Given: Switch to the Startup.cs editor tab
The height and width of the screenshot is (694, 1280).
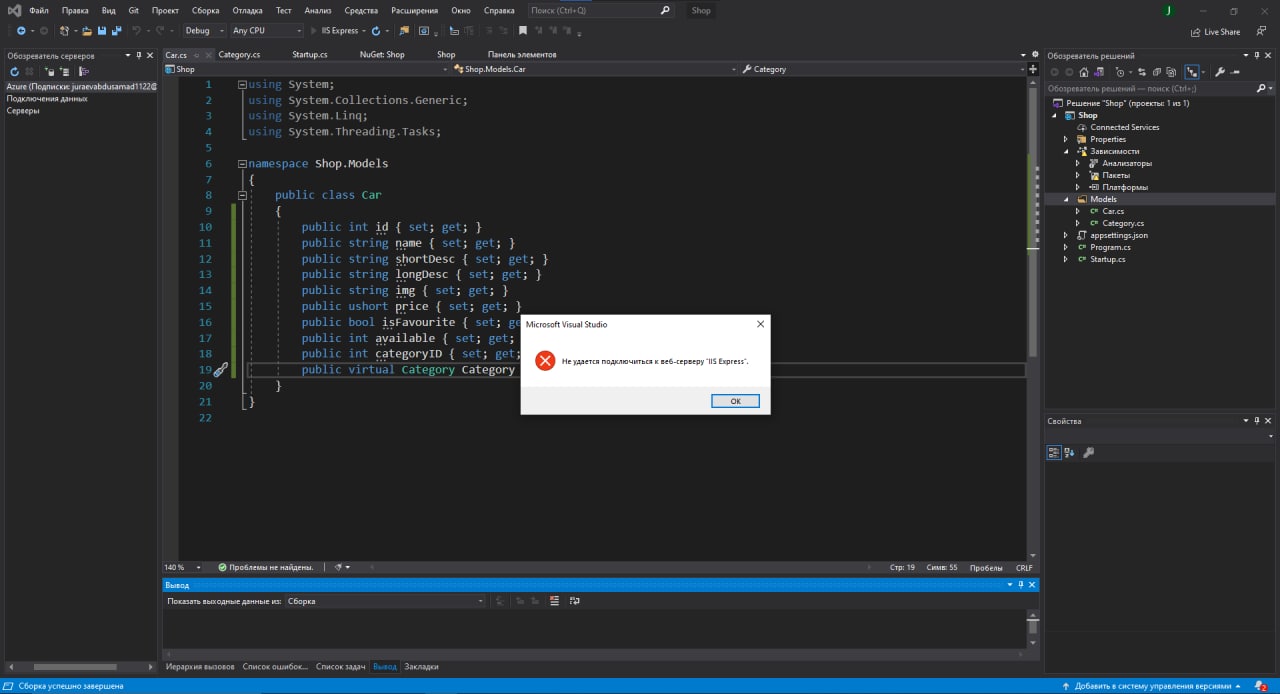Looking at the screenshot, I should click(310, 55).
